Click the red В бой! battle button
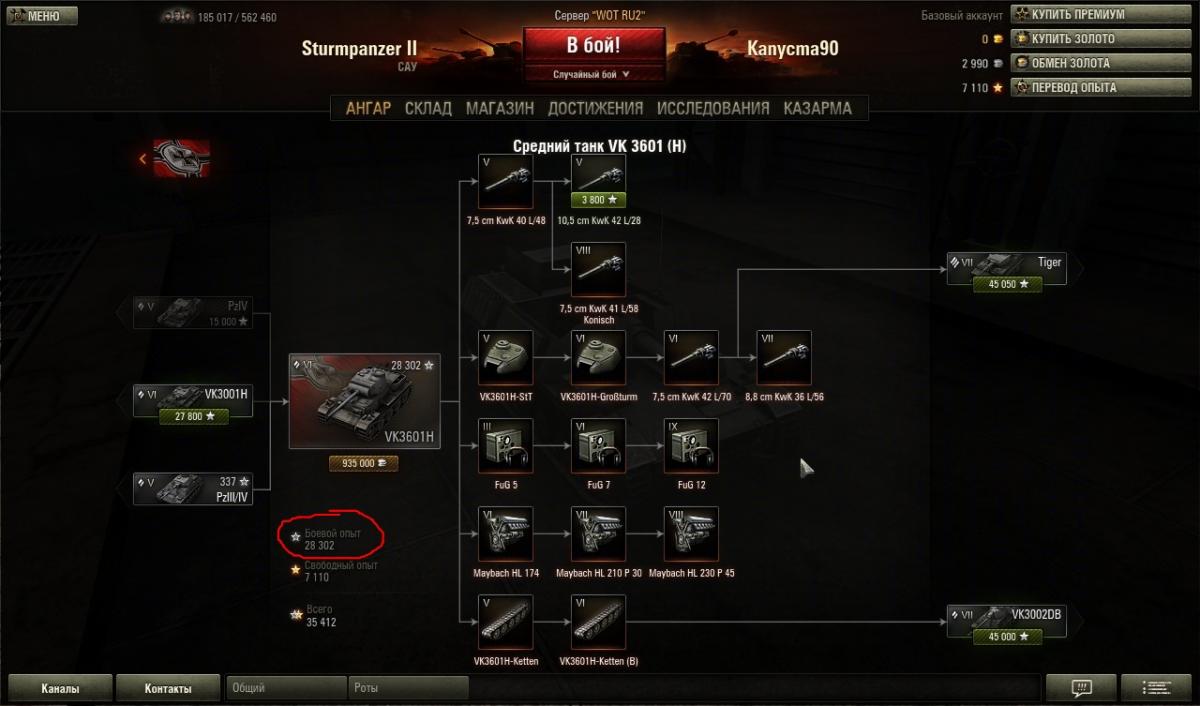Screen dimensions: 1200x706 tap(594, 46)
